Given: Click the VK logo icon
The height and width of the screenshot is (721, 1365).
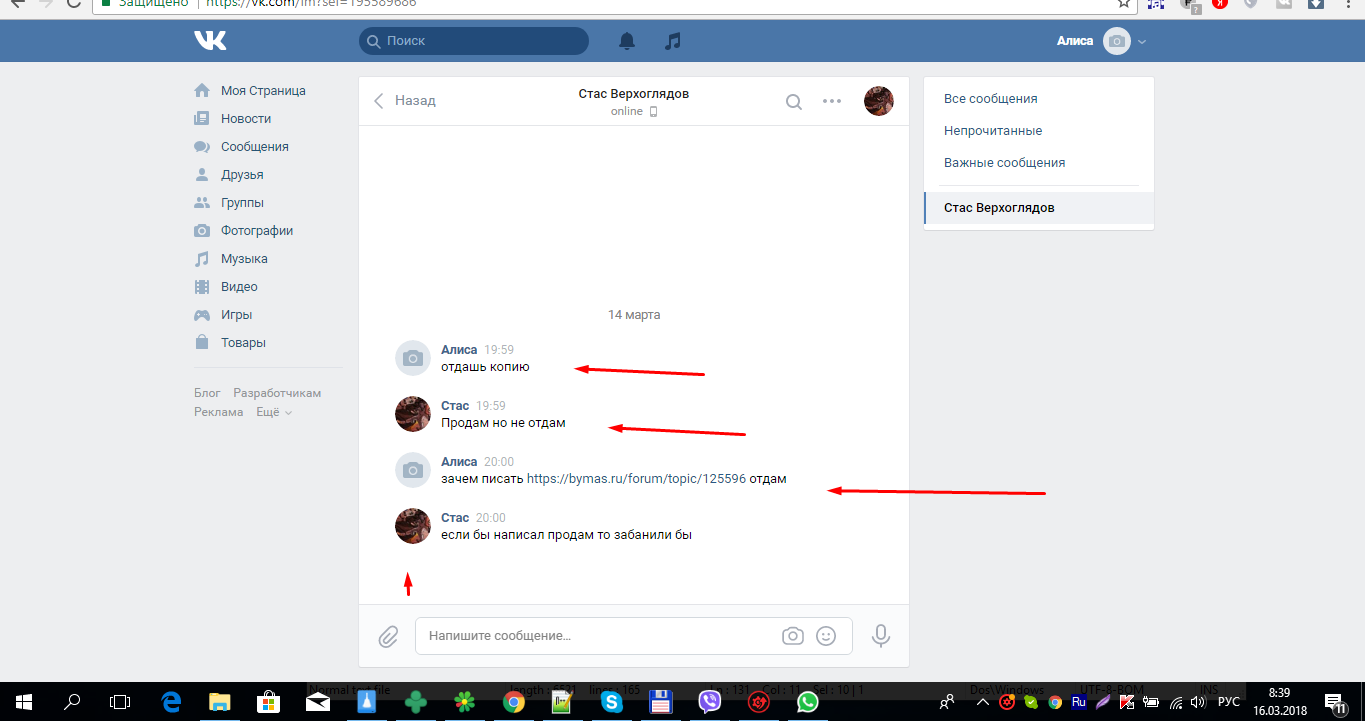Looking at the screenshot, I should click(x=210, y=40).
